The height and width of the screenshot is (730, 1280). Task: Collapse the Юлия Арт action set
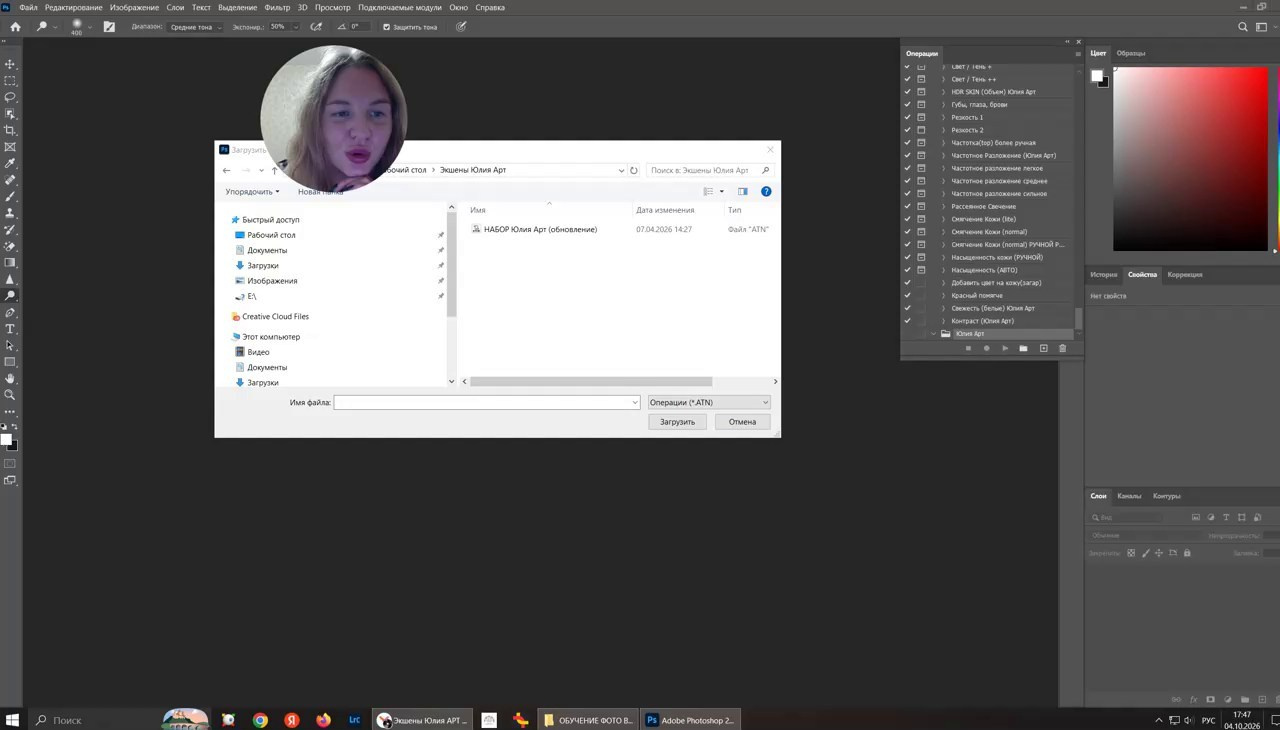point(934,334)
